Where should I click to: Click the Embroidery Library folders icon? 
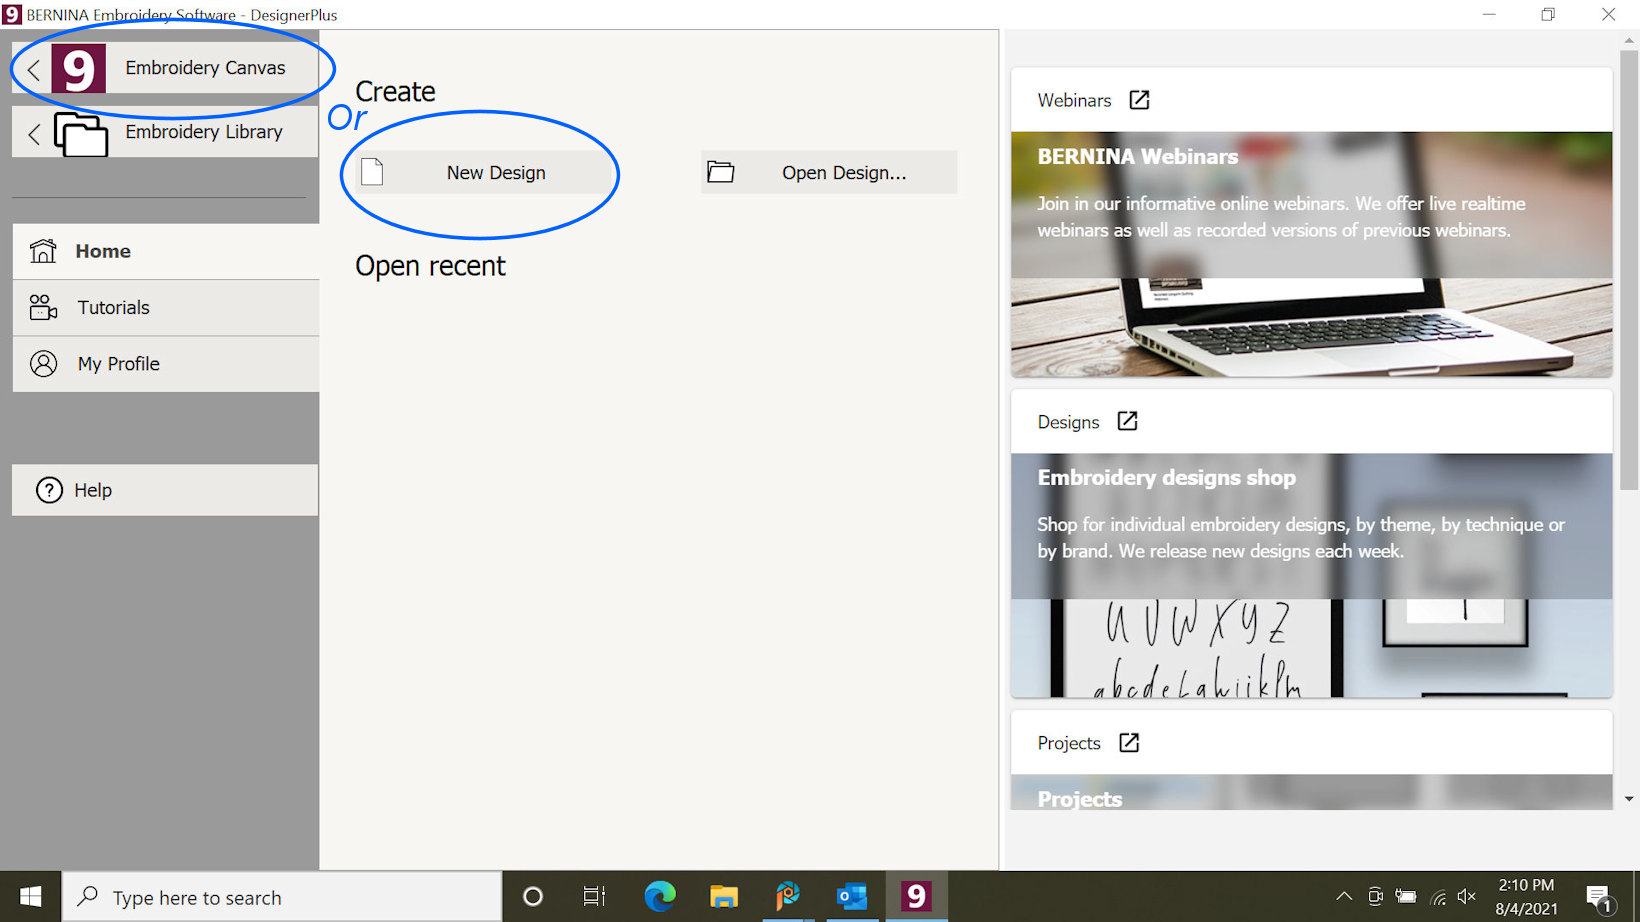point(81,134)
